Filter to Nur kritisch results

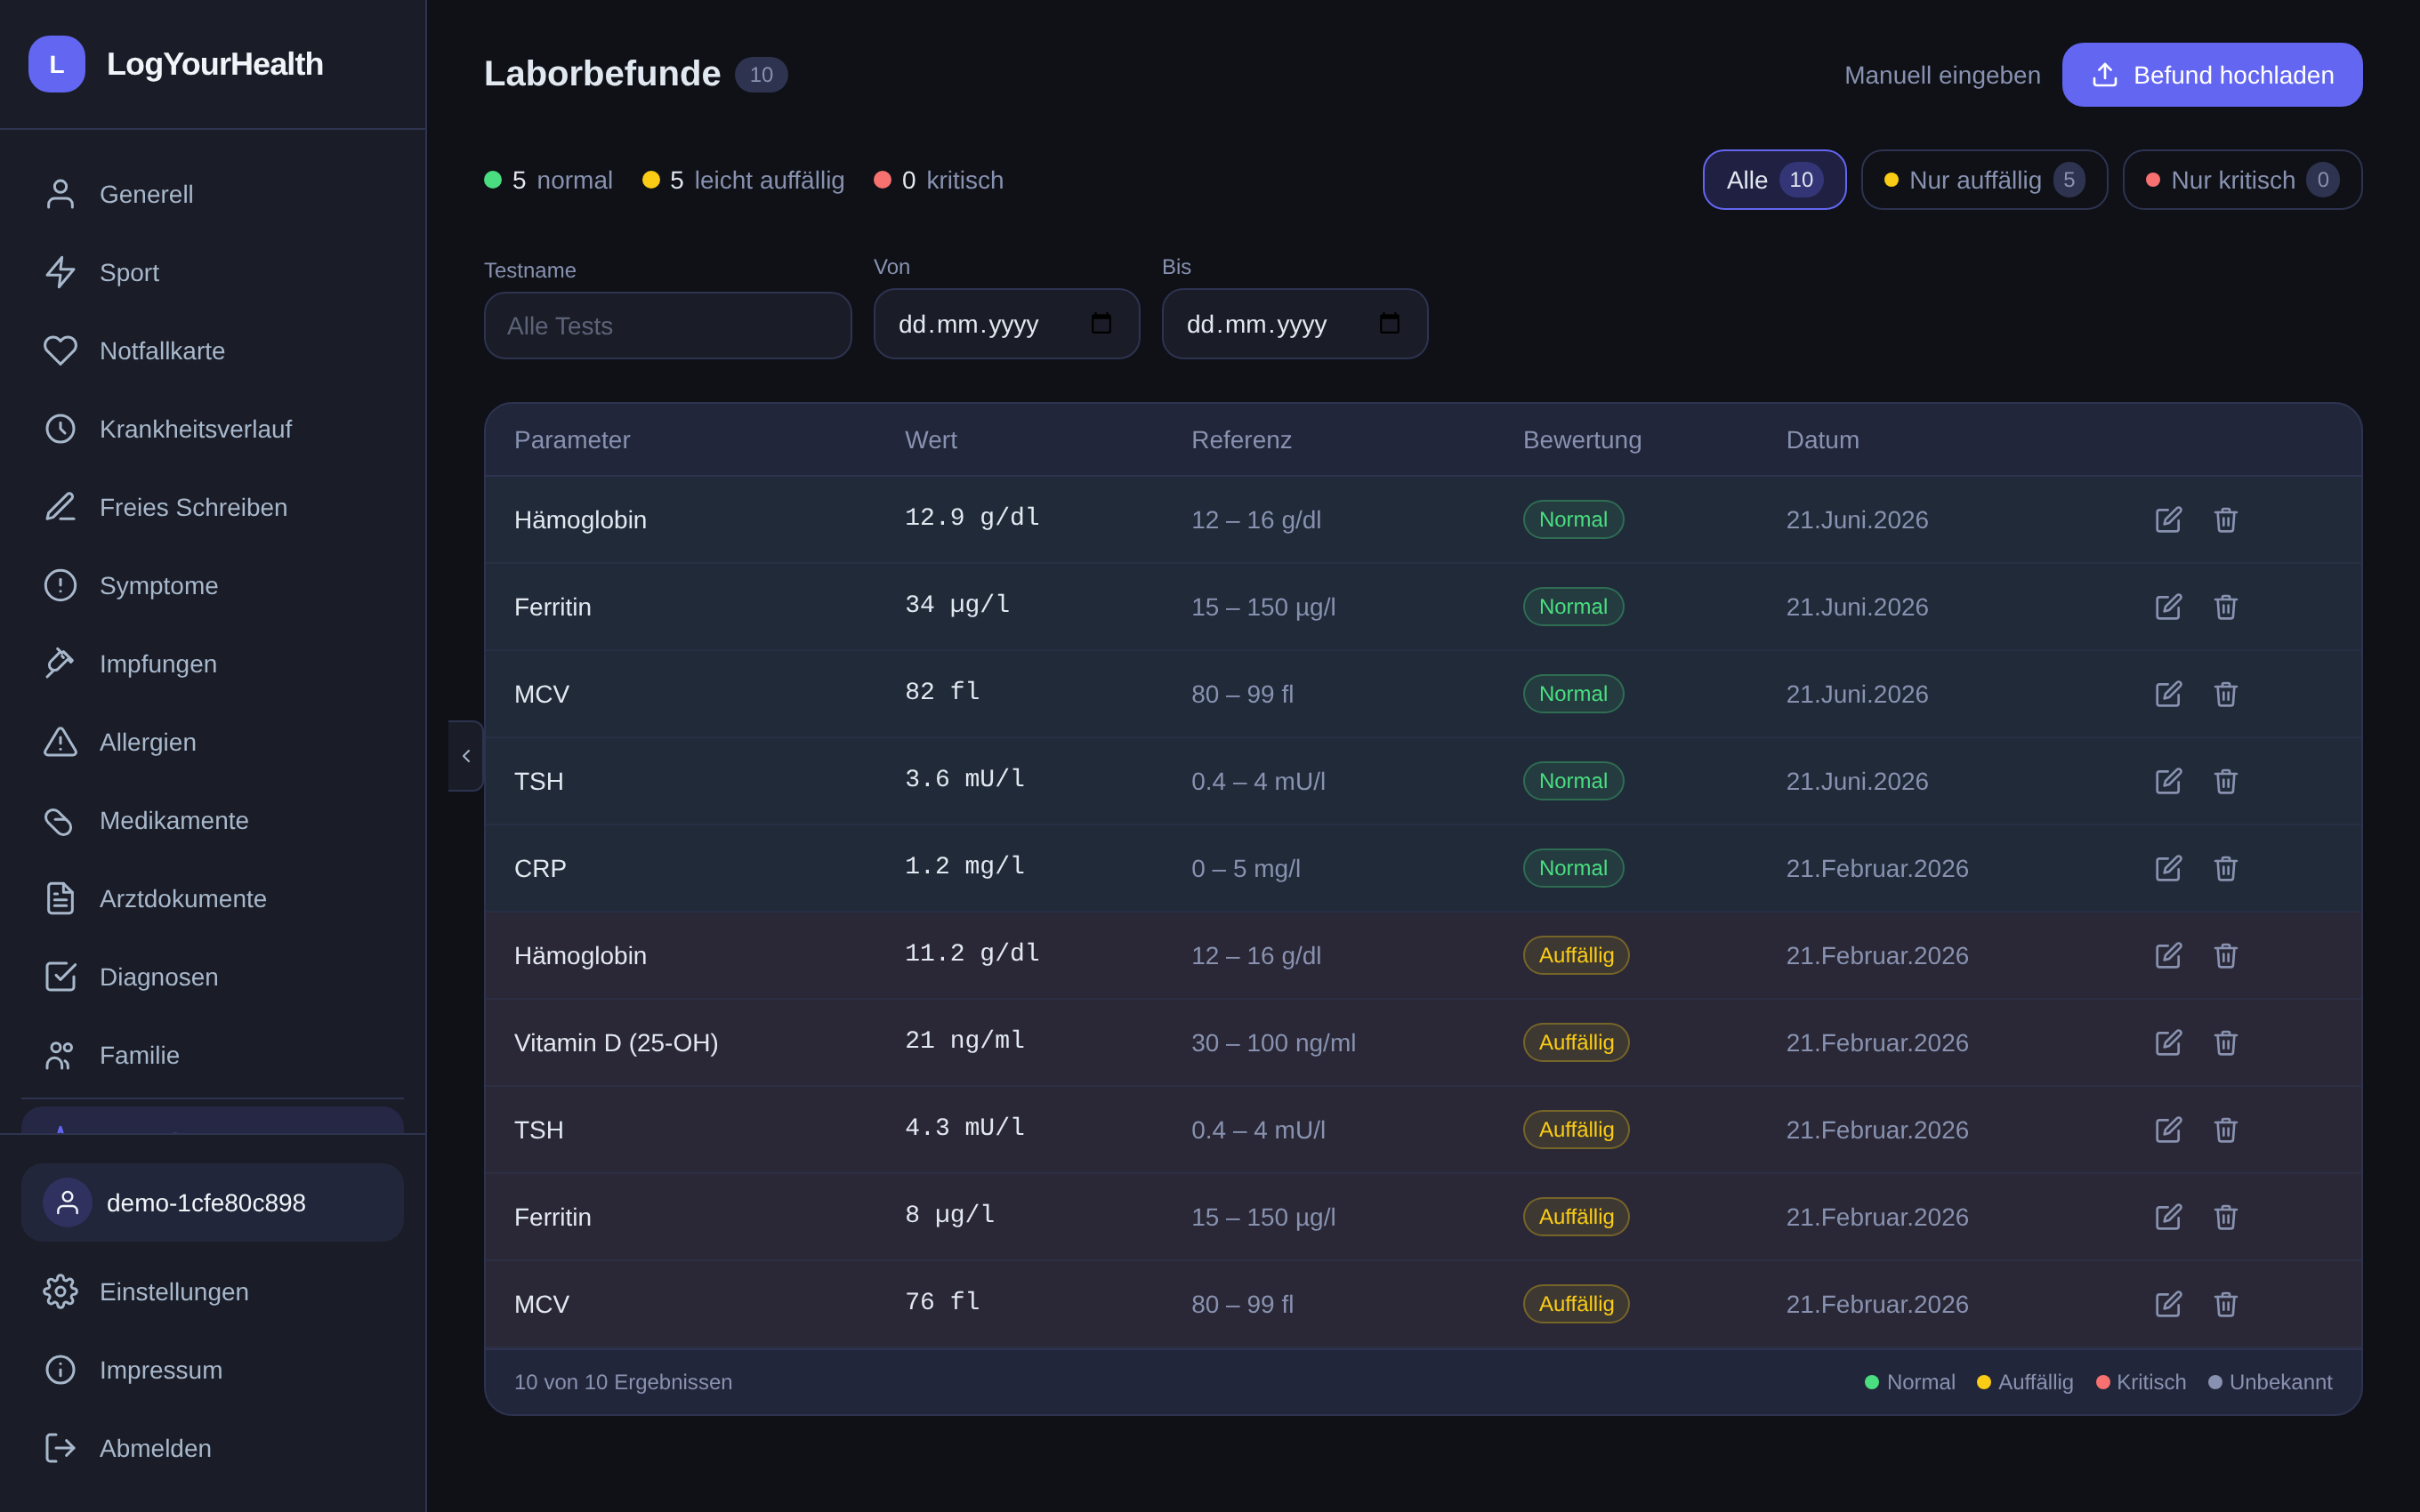point(2242,180)
